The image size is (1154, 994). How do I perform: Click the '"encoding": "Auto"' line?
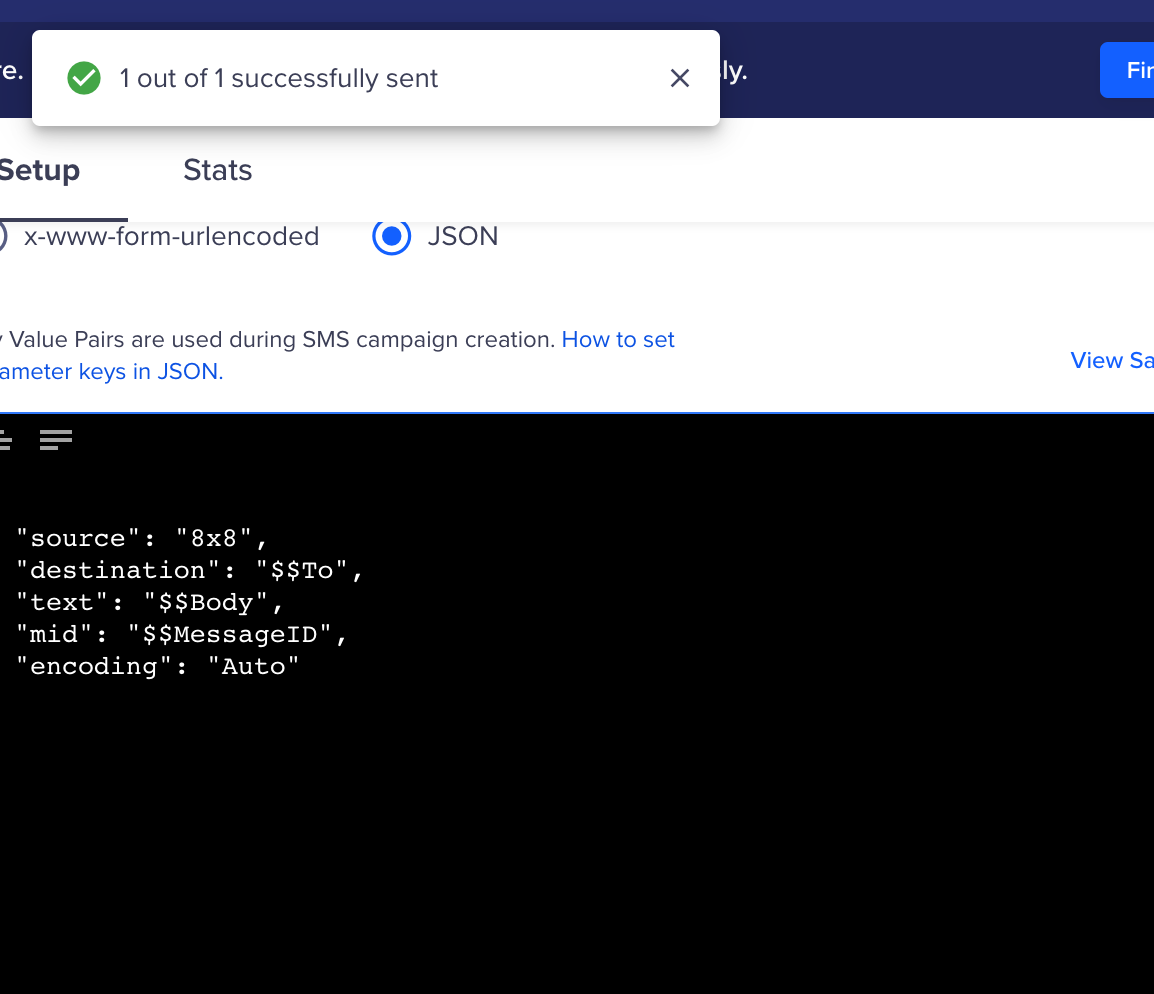155,666
